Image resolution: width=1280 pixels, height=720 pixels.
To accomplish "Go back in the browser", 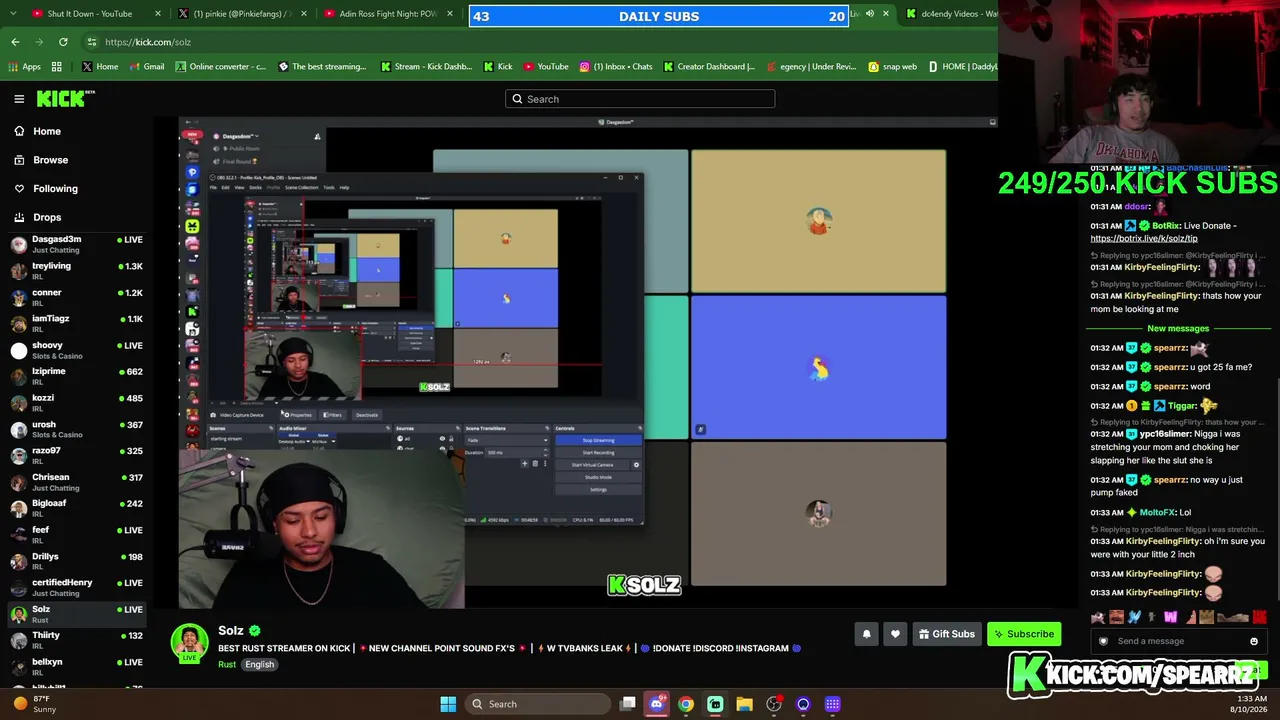I will tap(15, 42).
